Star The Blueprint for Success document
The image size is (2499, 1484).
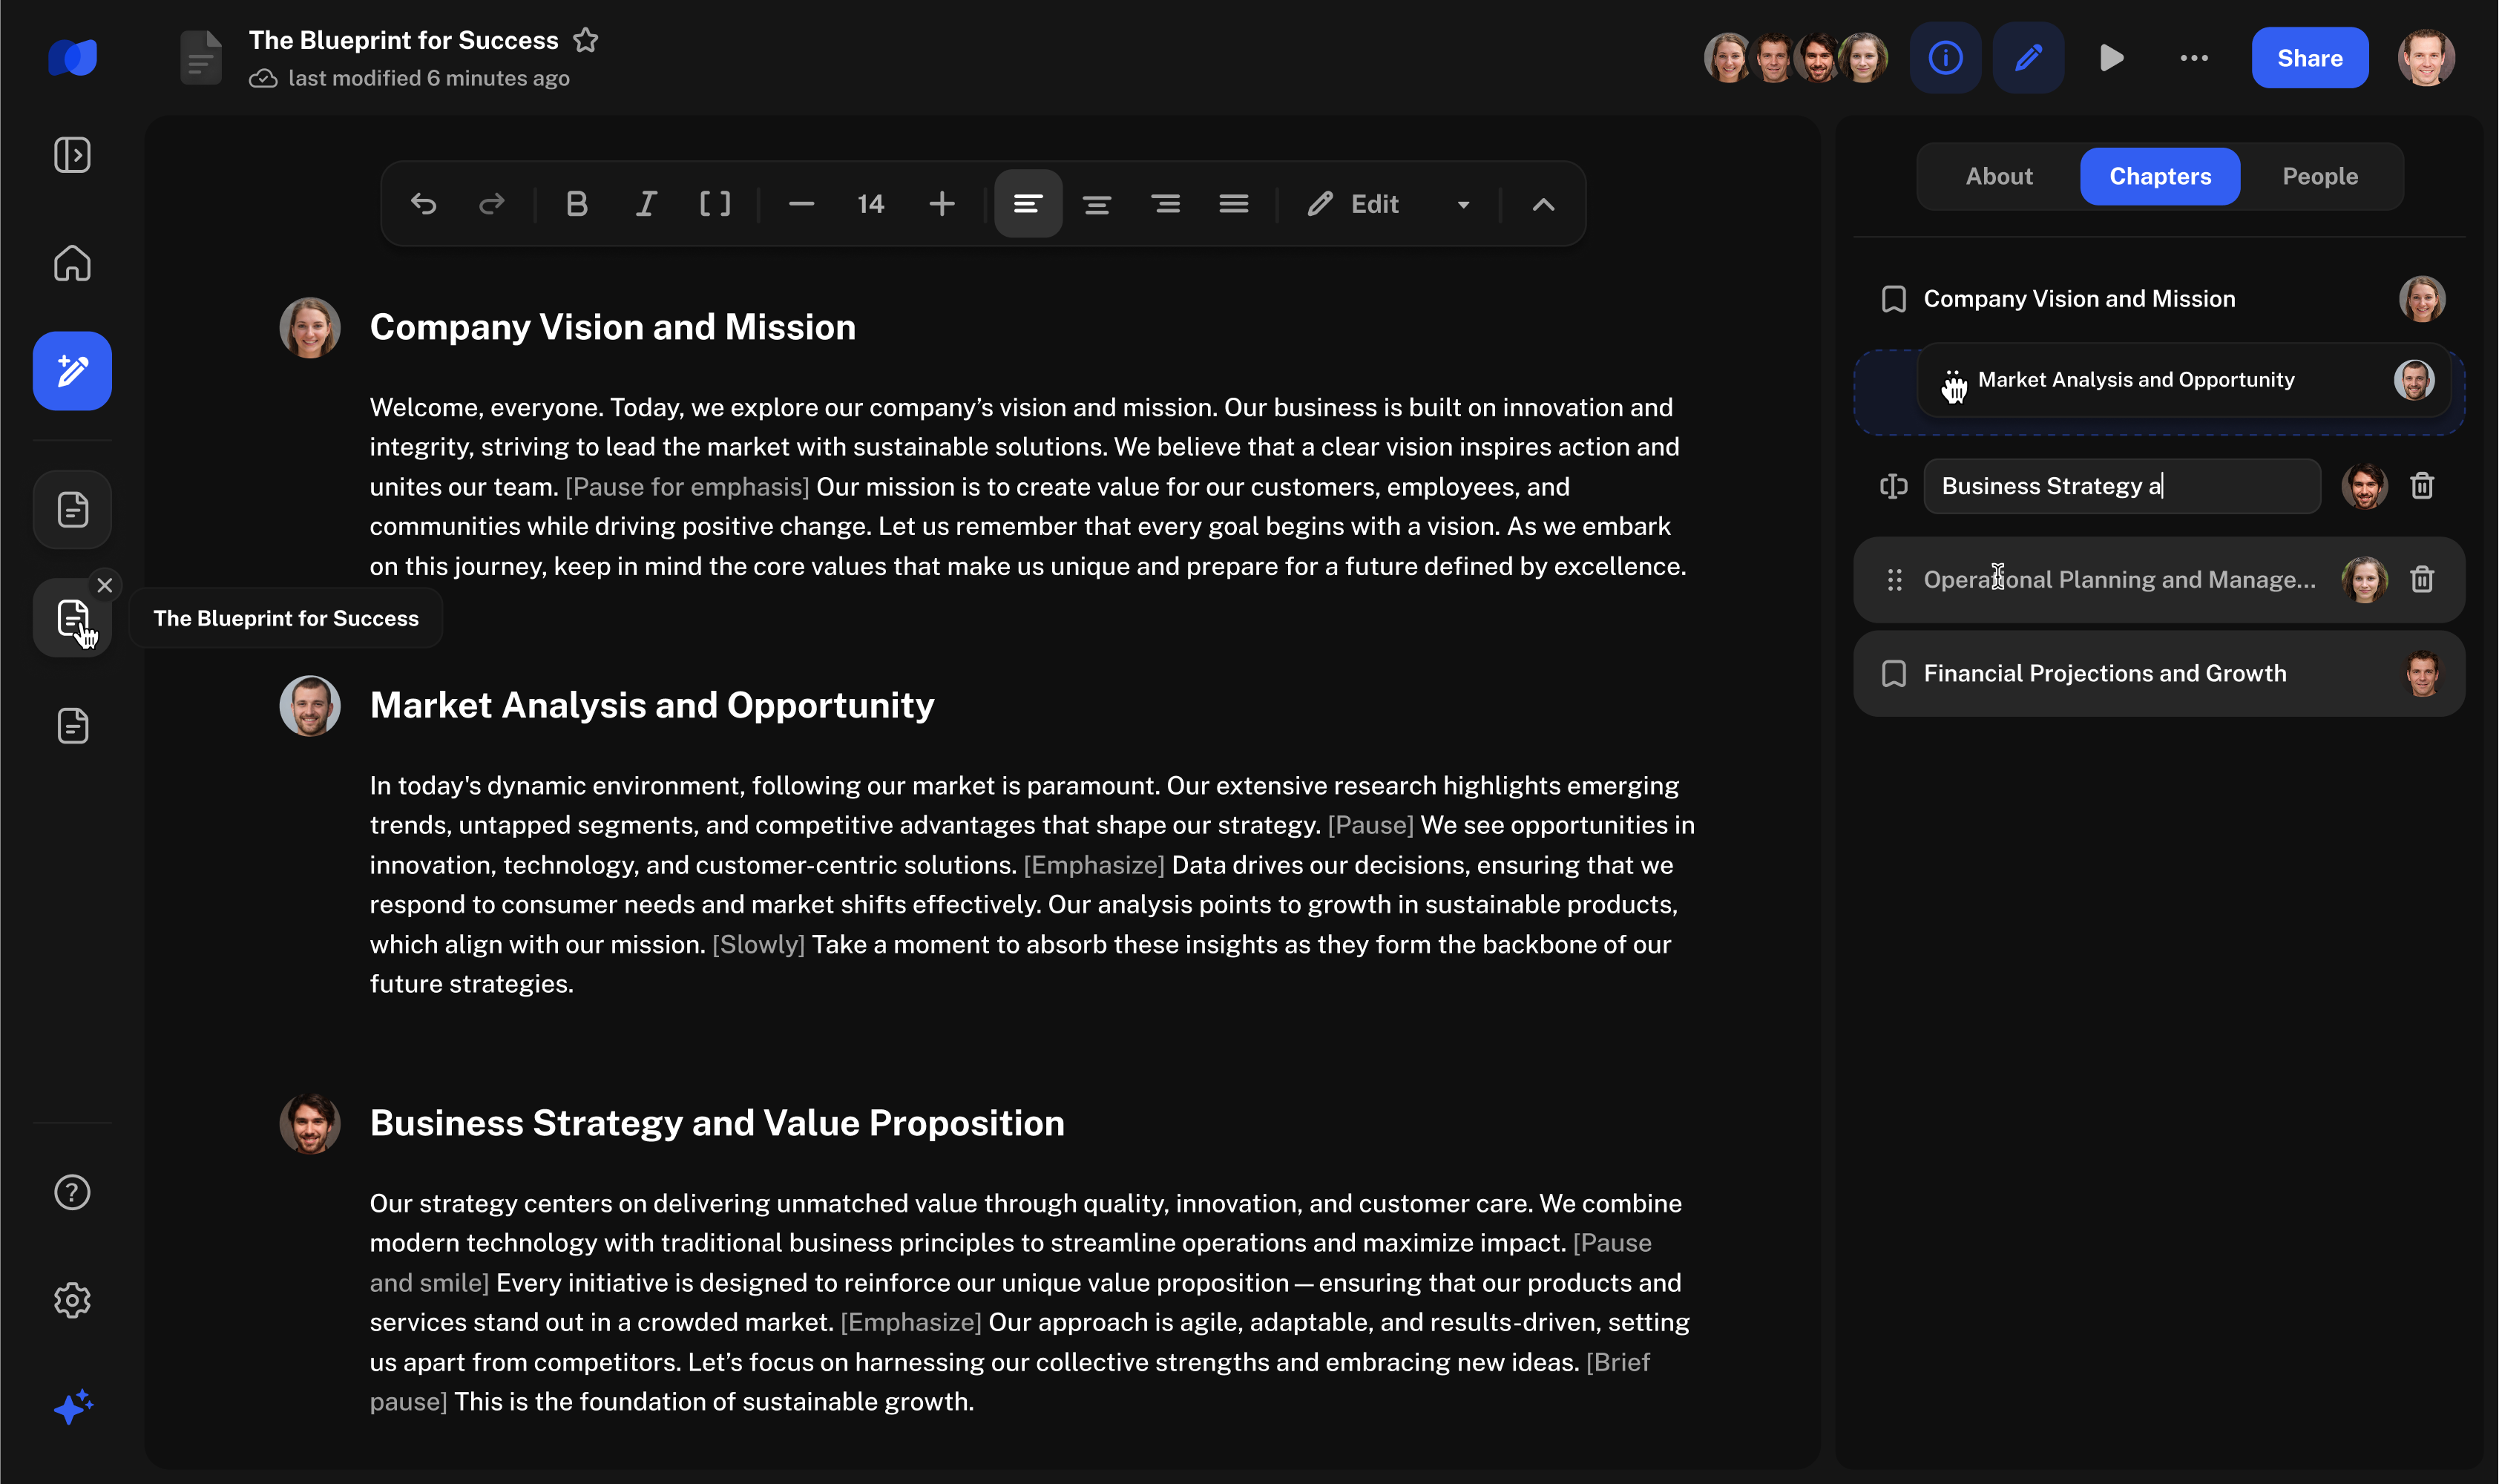coord(586,40)
